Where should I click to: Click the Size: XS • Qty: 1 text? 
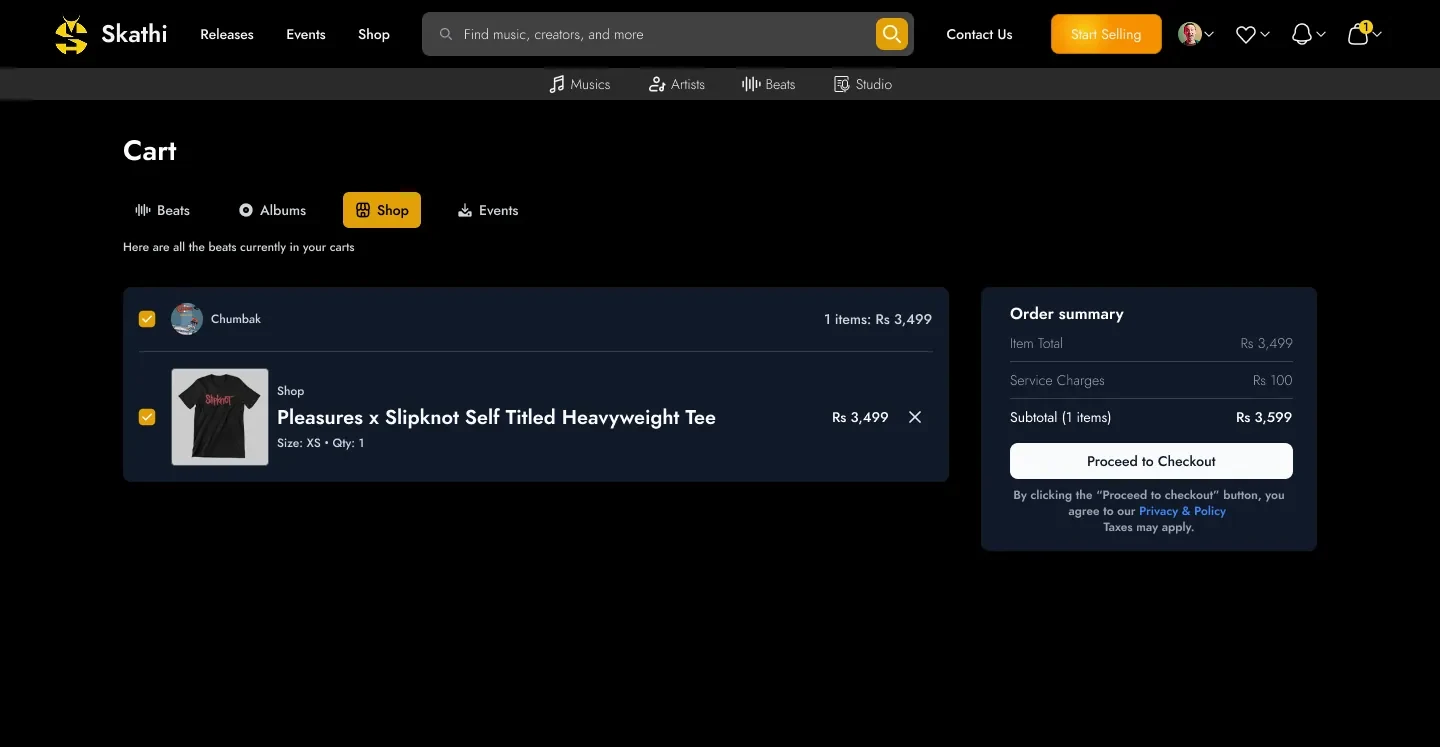[321, 443]
